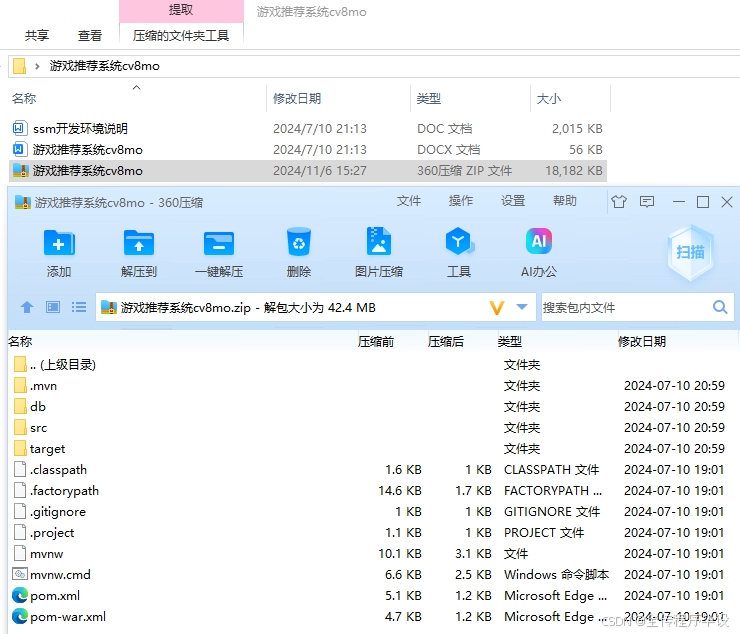Click the Windows 命令脚本 type cell
The height and width of the screenshot is (634, 740).
pos(556,575)
